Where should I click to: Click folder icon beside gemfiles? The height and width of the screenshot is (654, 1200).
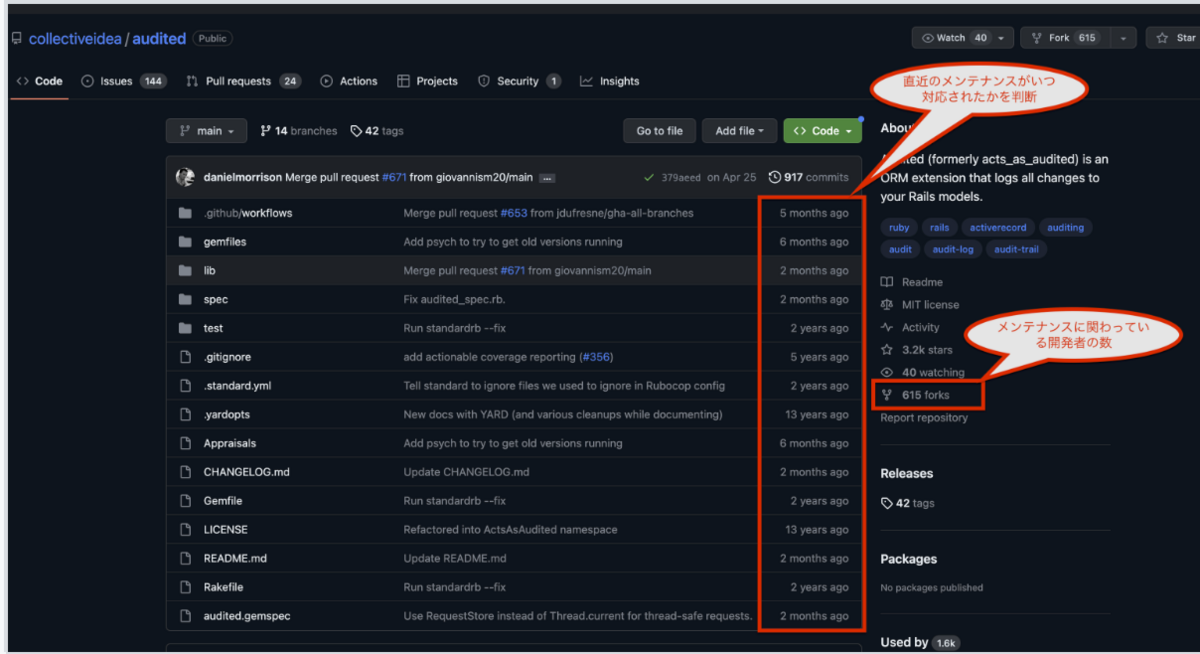[x=184, y=242]
